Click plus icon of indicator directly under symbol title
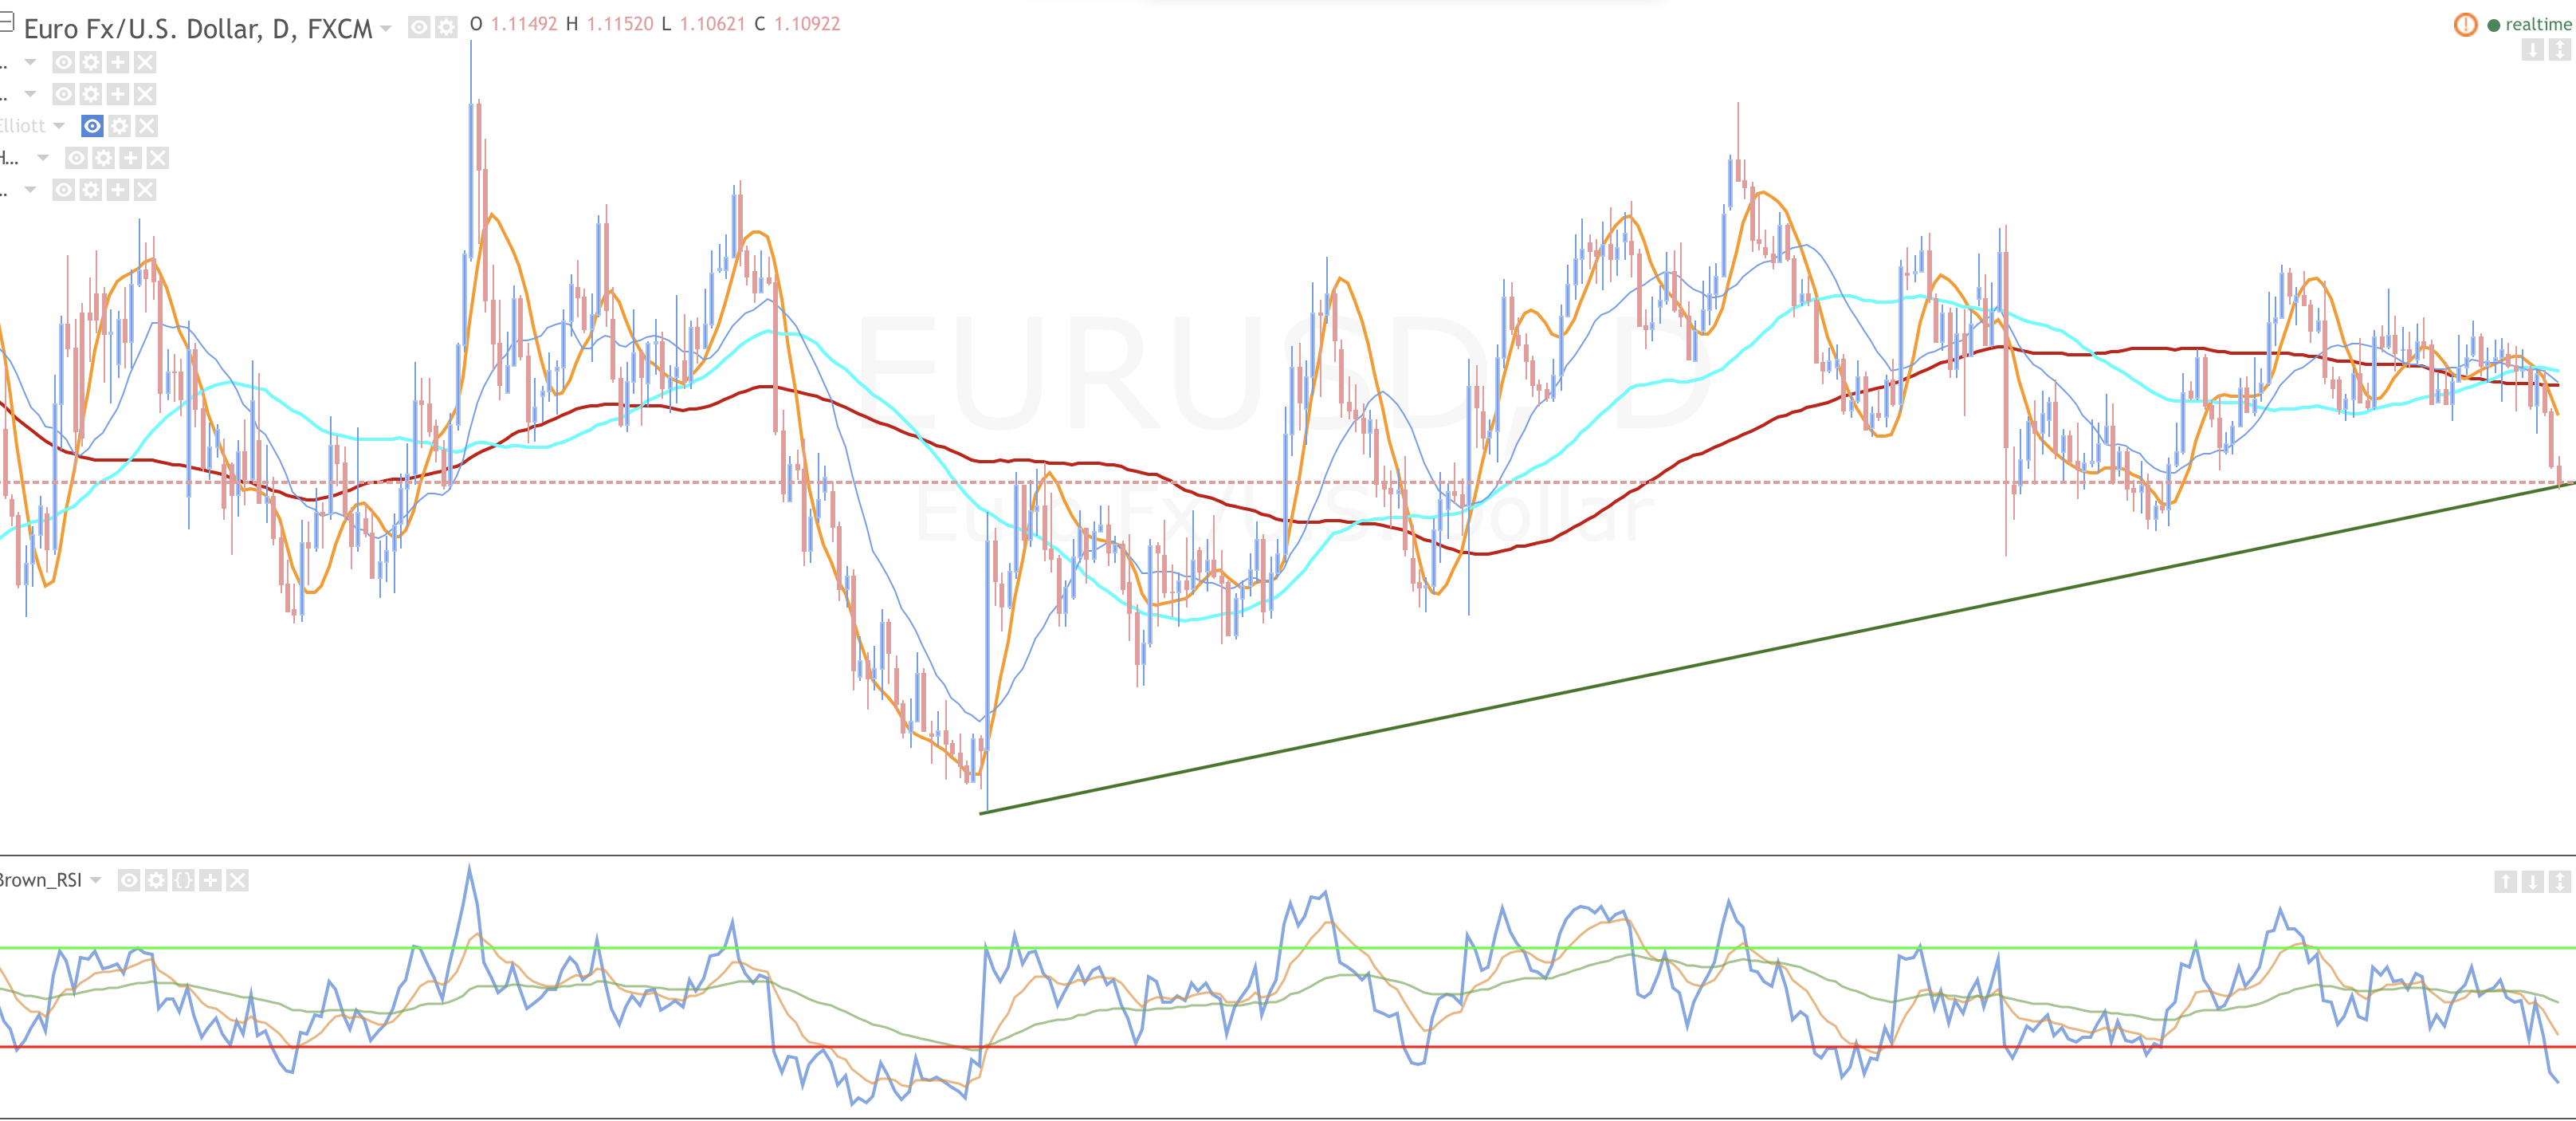2576x1121 pixels. point(118,63)
